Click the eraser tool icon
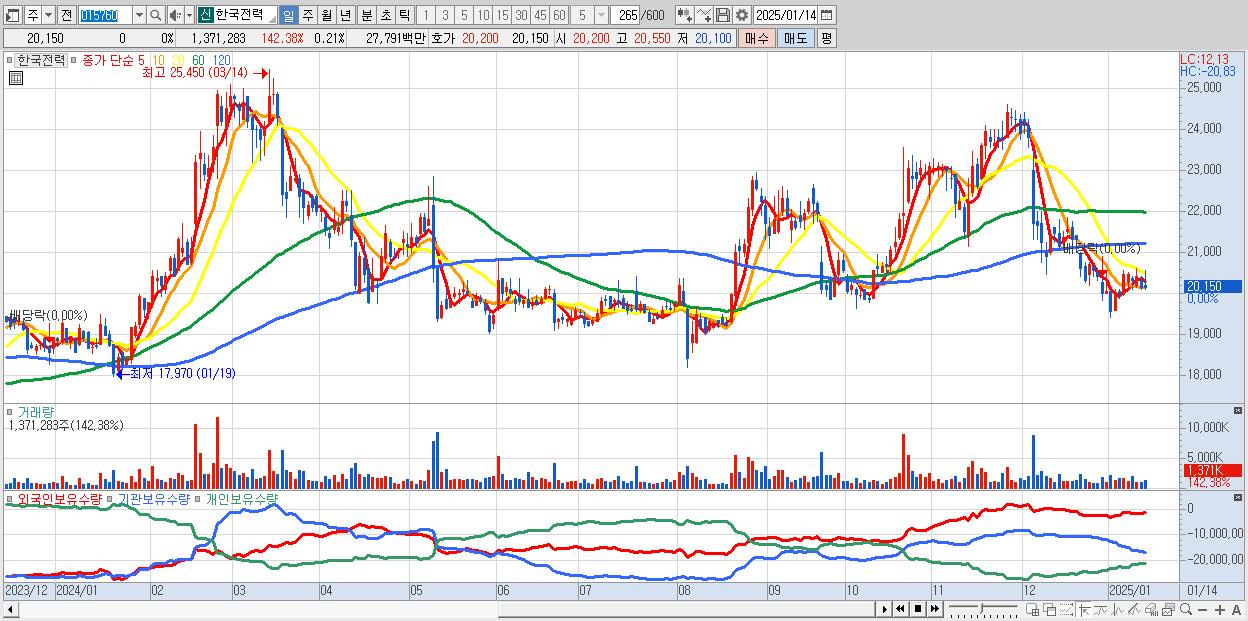The image size is (1248, 621). 1151,610
